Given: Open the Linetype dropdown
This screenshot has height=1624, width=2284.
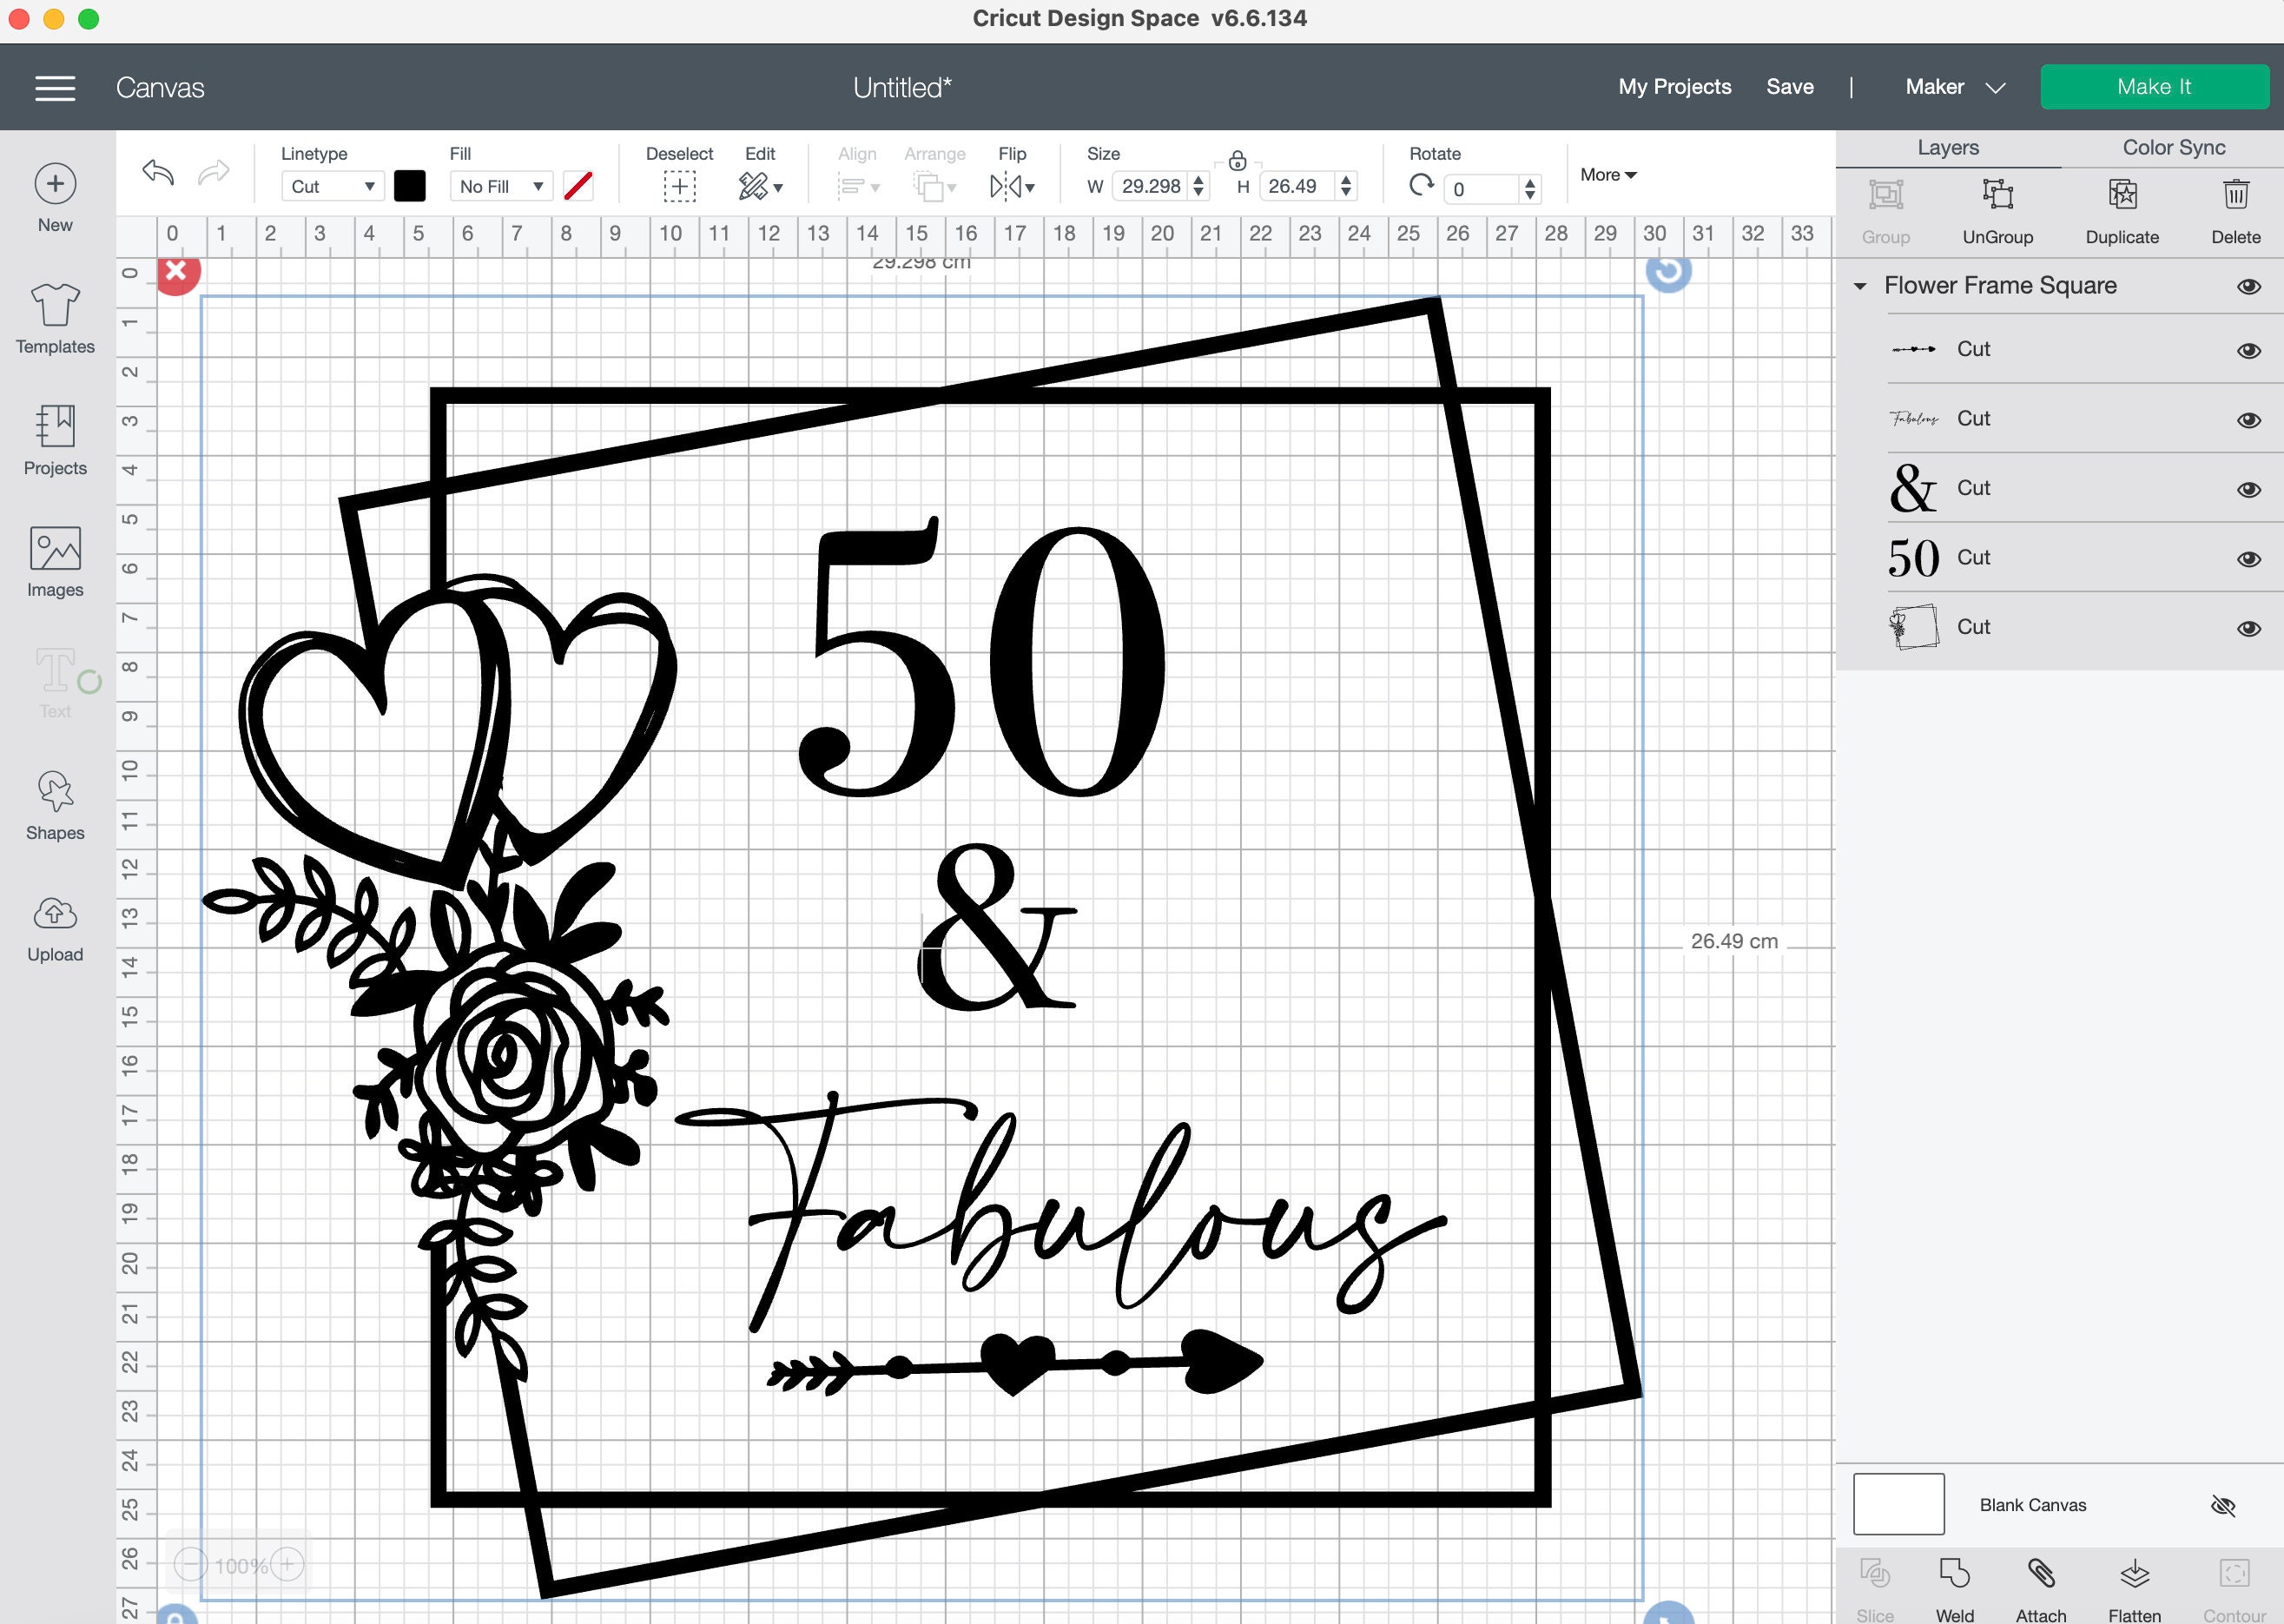Looking at the screenshot, I should coord(332,186).
